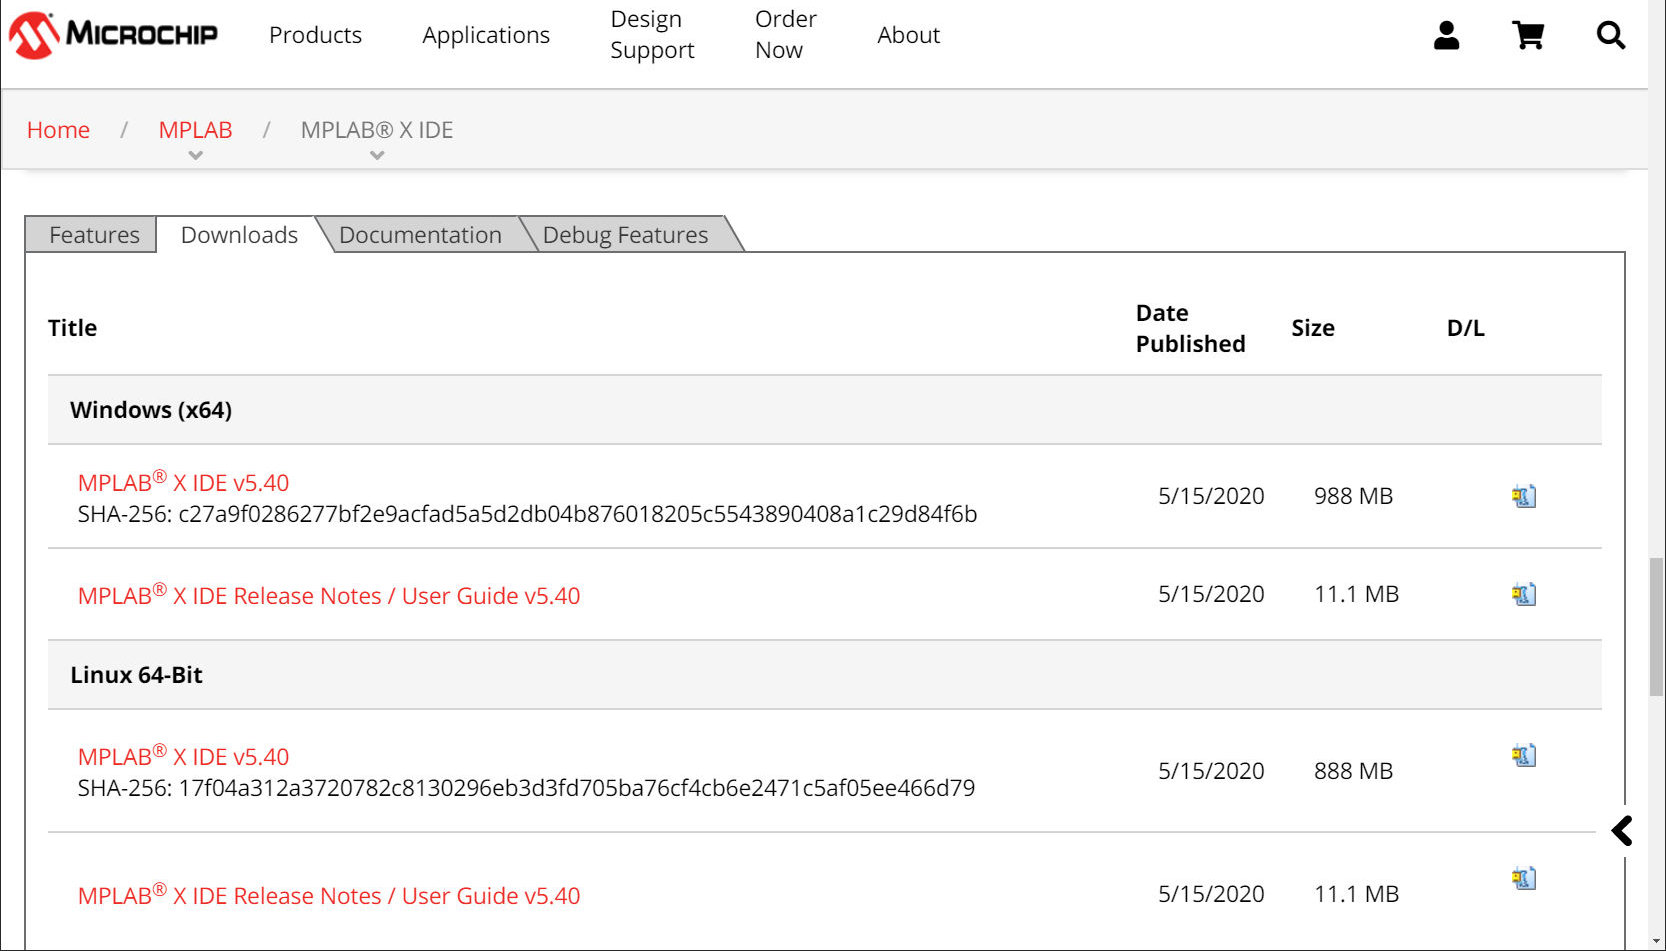Expand the MPLAB X IDE breadcrumb chevron

[x=377, y=155]
